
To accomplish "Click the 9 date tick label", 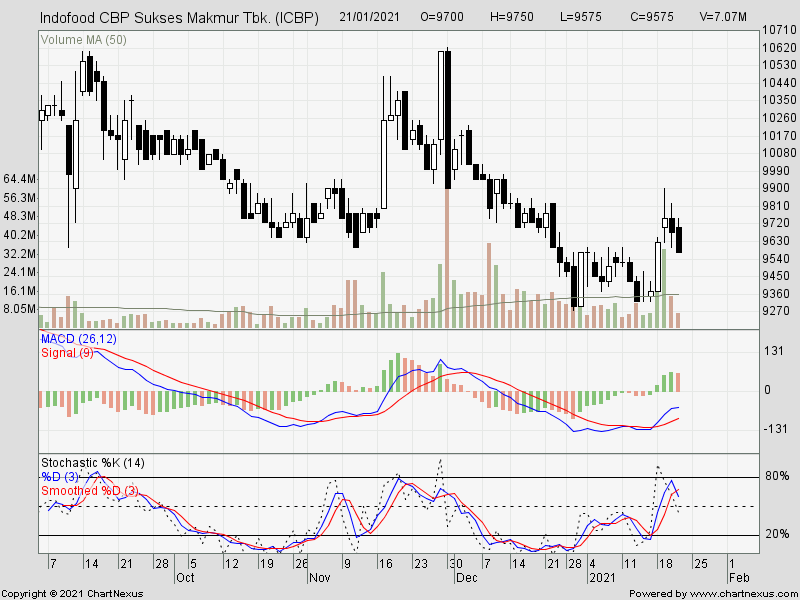I will coord(347,564).
